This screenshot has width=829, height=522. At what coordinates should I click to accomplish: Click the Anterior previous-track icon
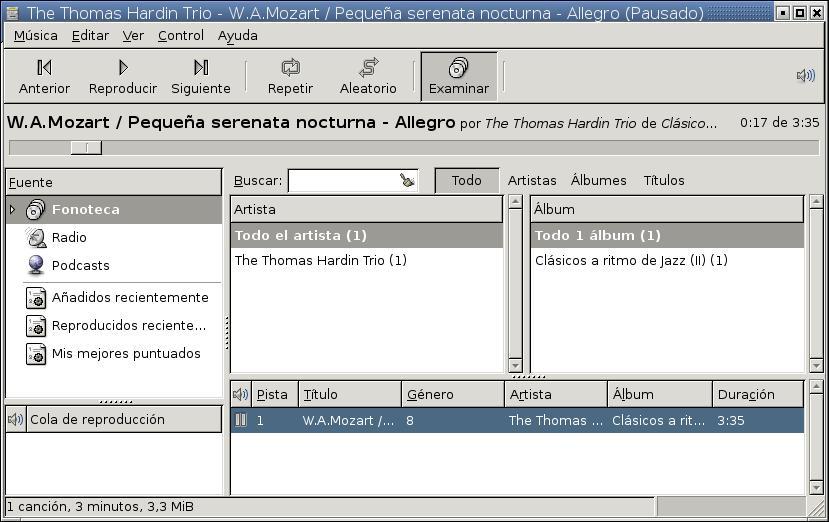(44, 68)
